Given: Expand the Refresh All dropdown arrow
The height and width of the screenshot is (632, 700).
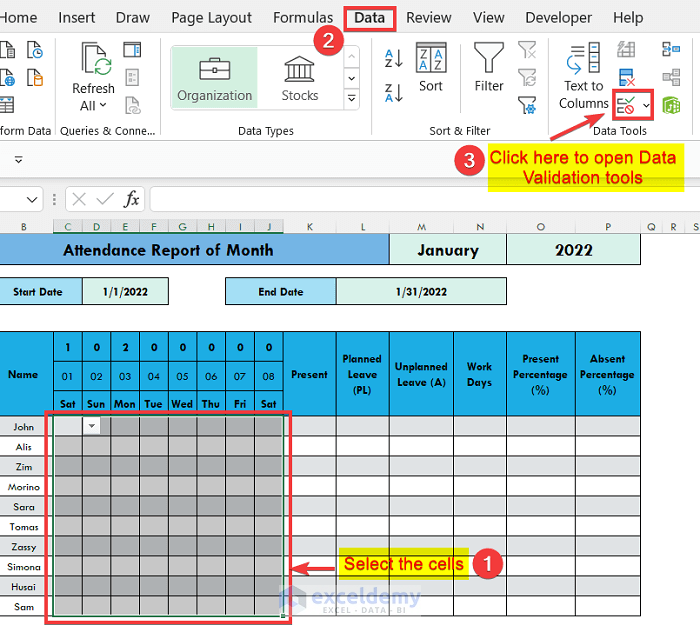Looking at the screenshot, I should point(103,105).
